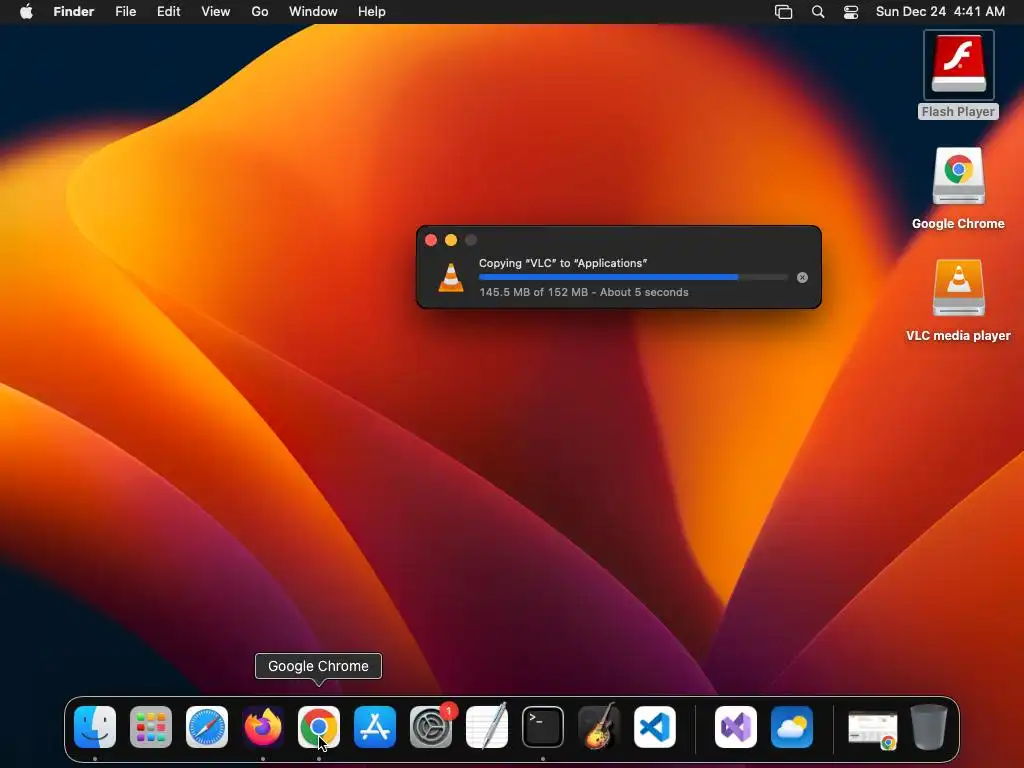The height and width of the screenshot is (768, 1024).
Task: Cancel the VLC copy operation
Action: tap(803, 278)
